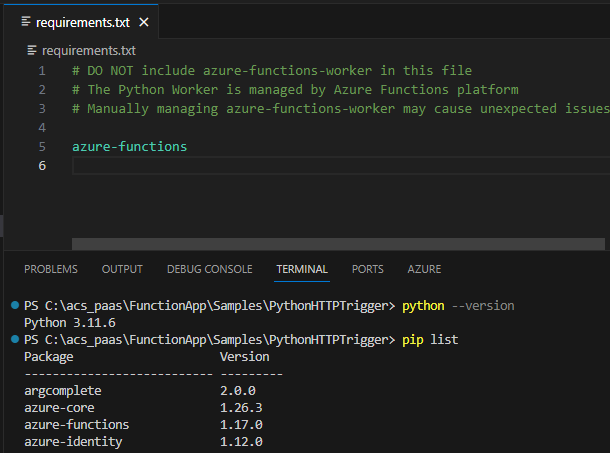This screenshot has height=453, width=610.
Task: Open the OUTPUT panel tab
Action: tap(122, 269)
